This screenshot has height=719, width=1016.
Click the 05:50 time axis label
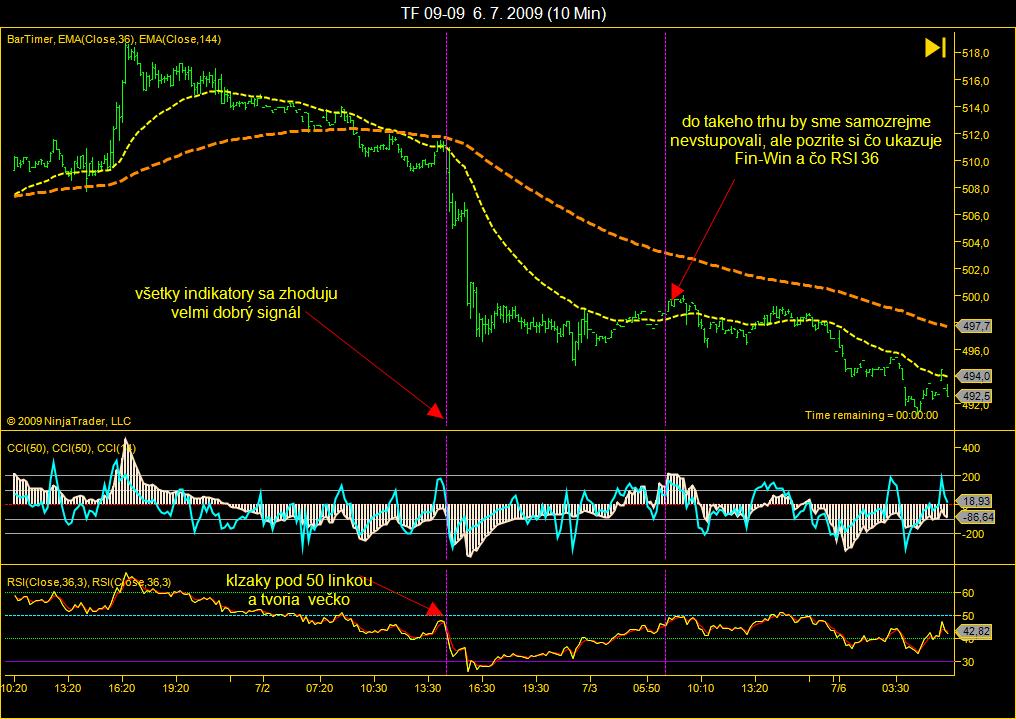(647, 688)
